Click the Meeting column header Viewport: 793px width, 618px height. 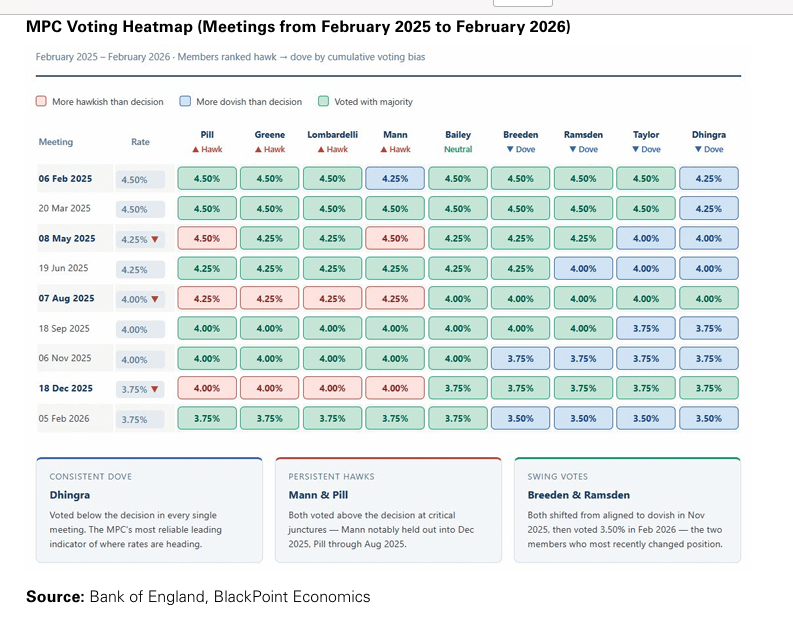tap(56, 142)
